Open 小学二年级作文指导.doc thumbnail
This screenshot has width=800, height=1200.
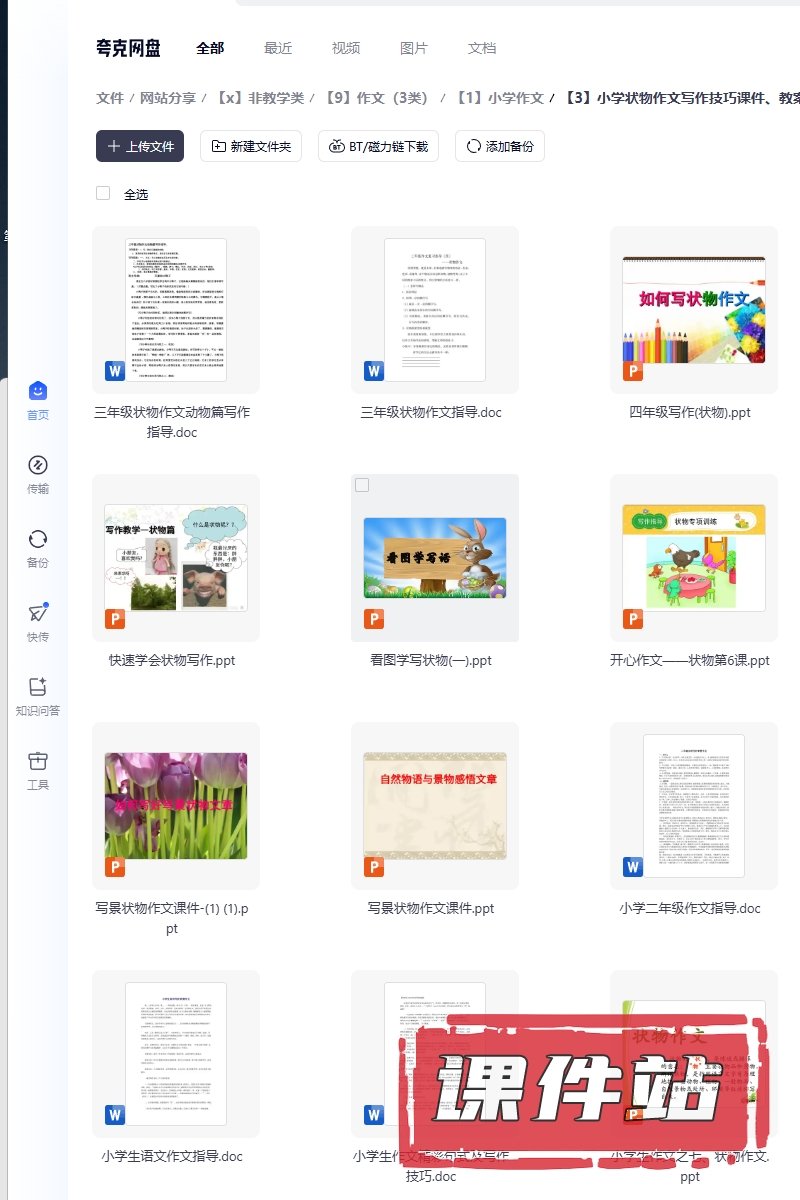693,806
